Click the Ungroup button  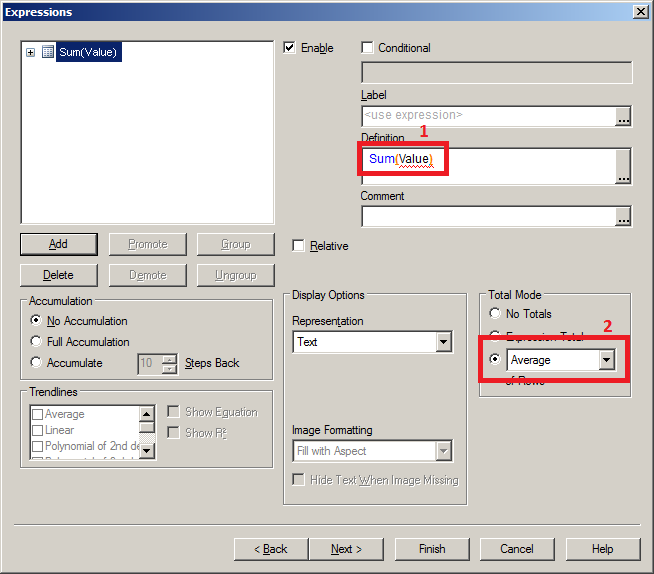[x=236, y=275]
